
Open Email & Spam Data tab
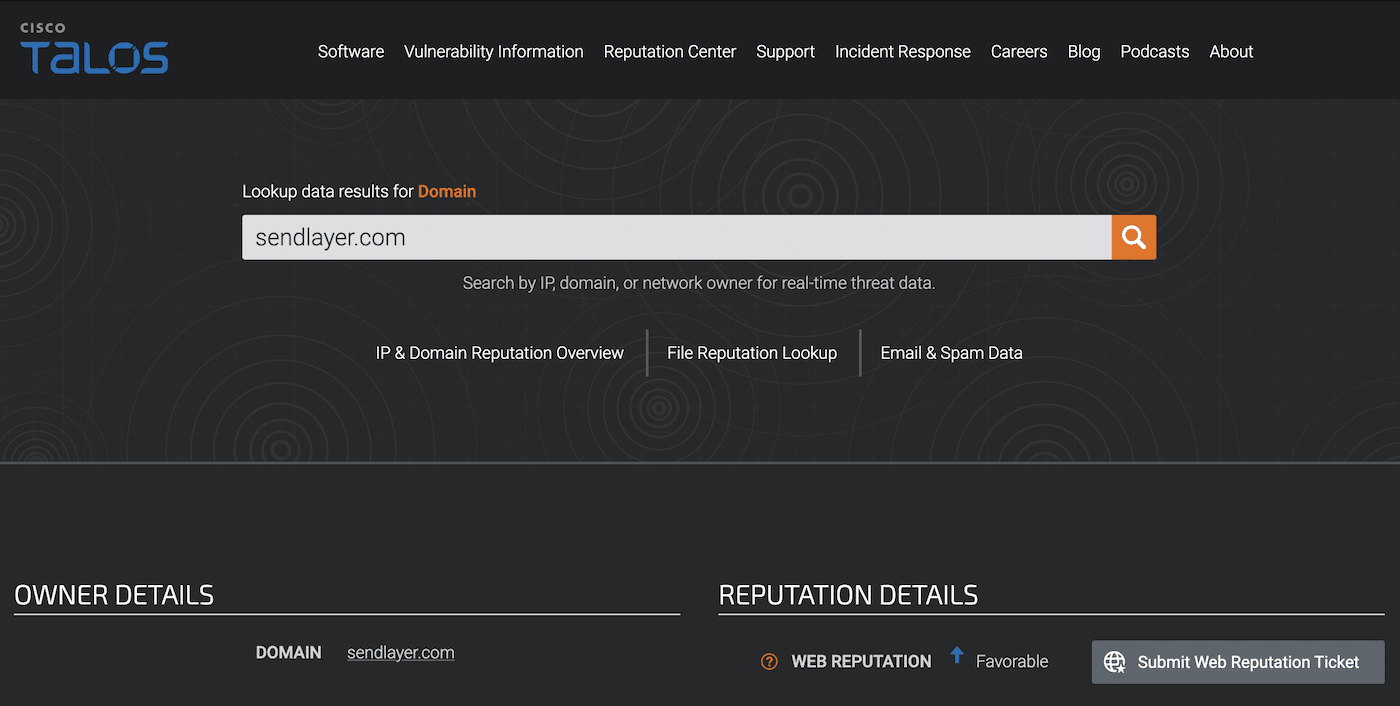pos(951,353)
